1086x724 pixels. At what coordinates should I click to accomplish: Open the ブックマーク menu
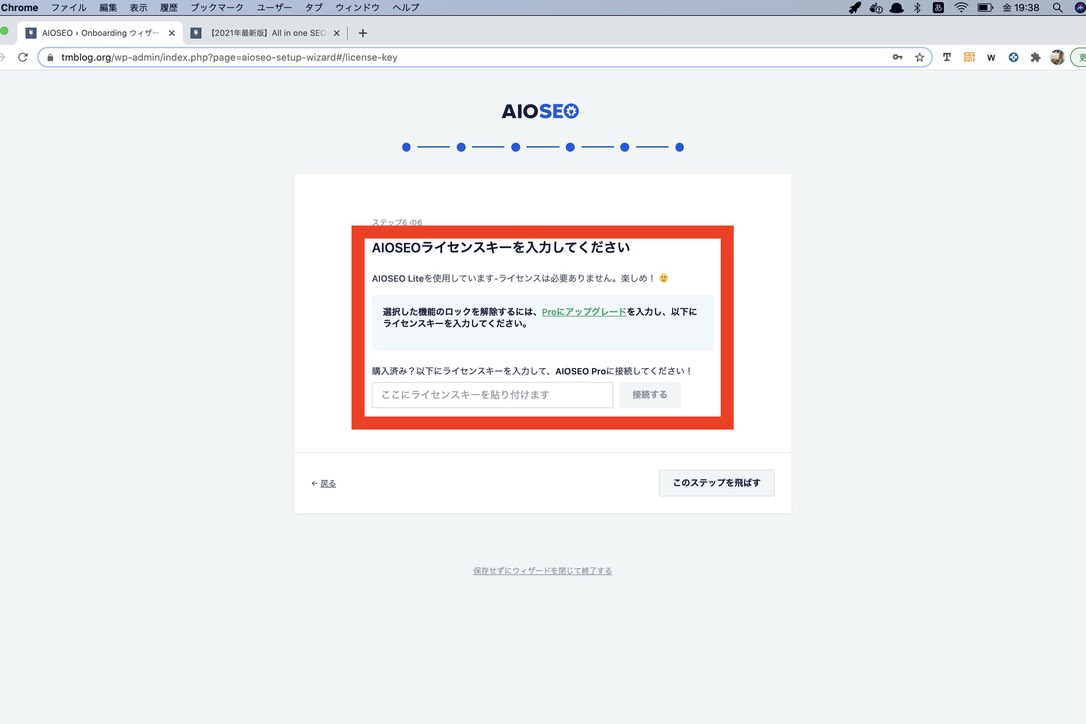tap(217, 8)
